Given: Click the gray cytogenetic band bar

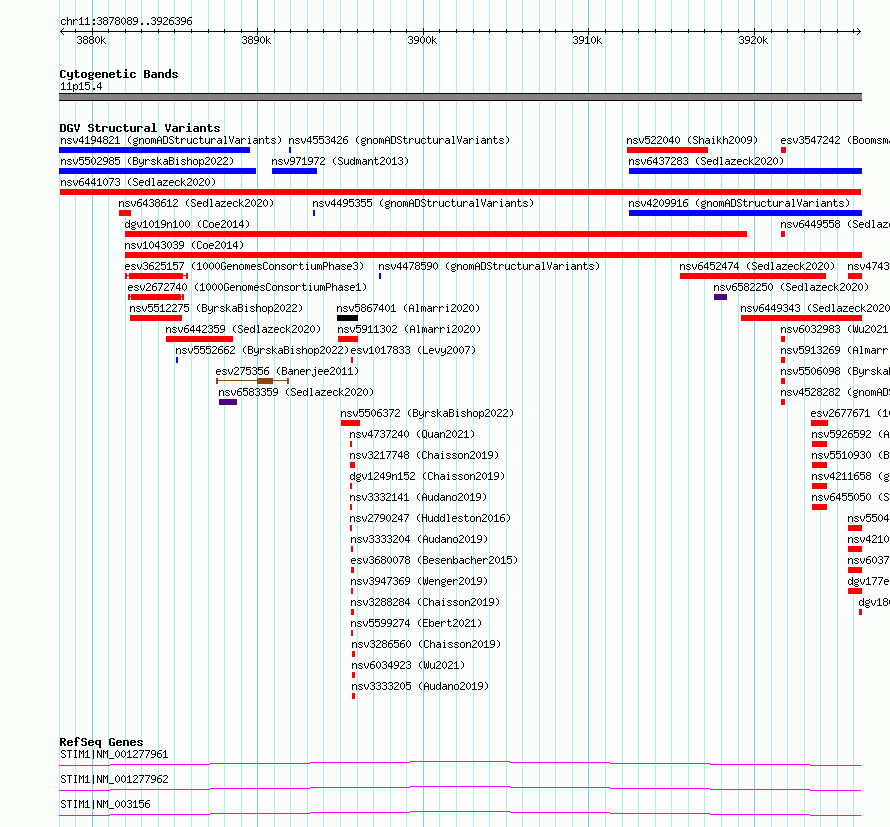Looking at the screenshot, I should coord(460,97).
